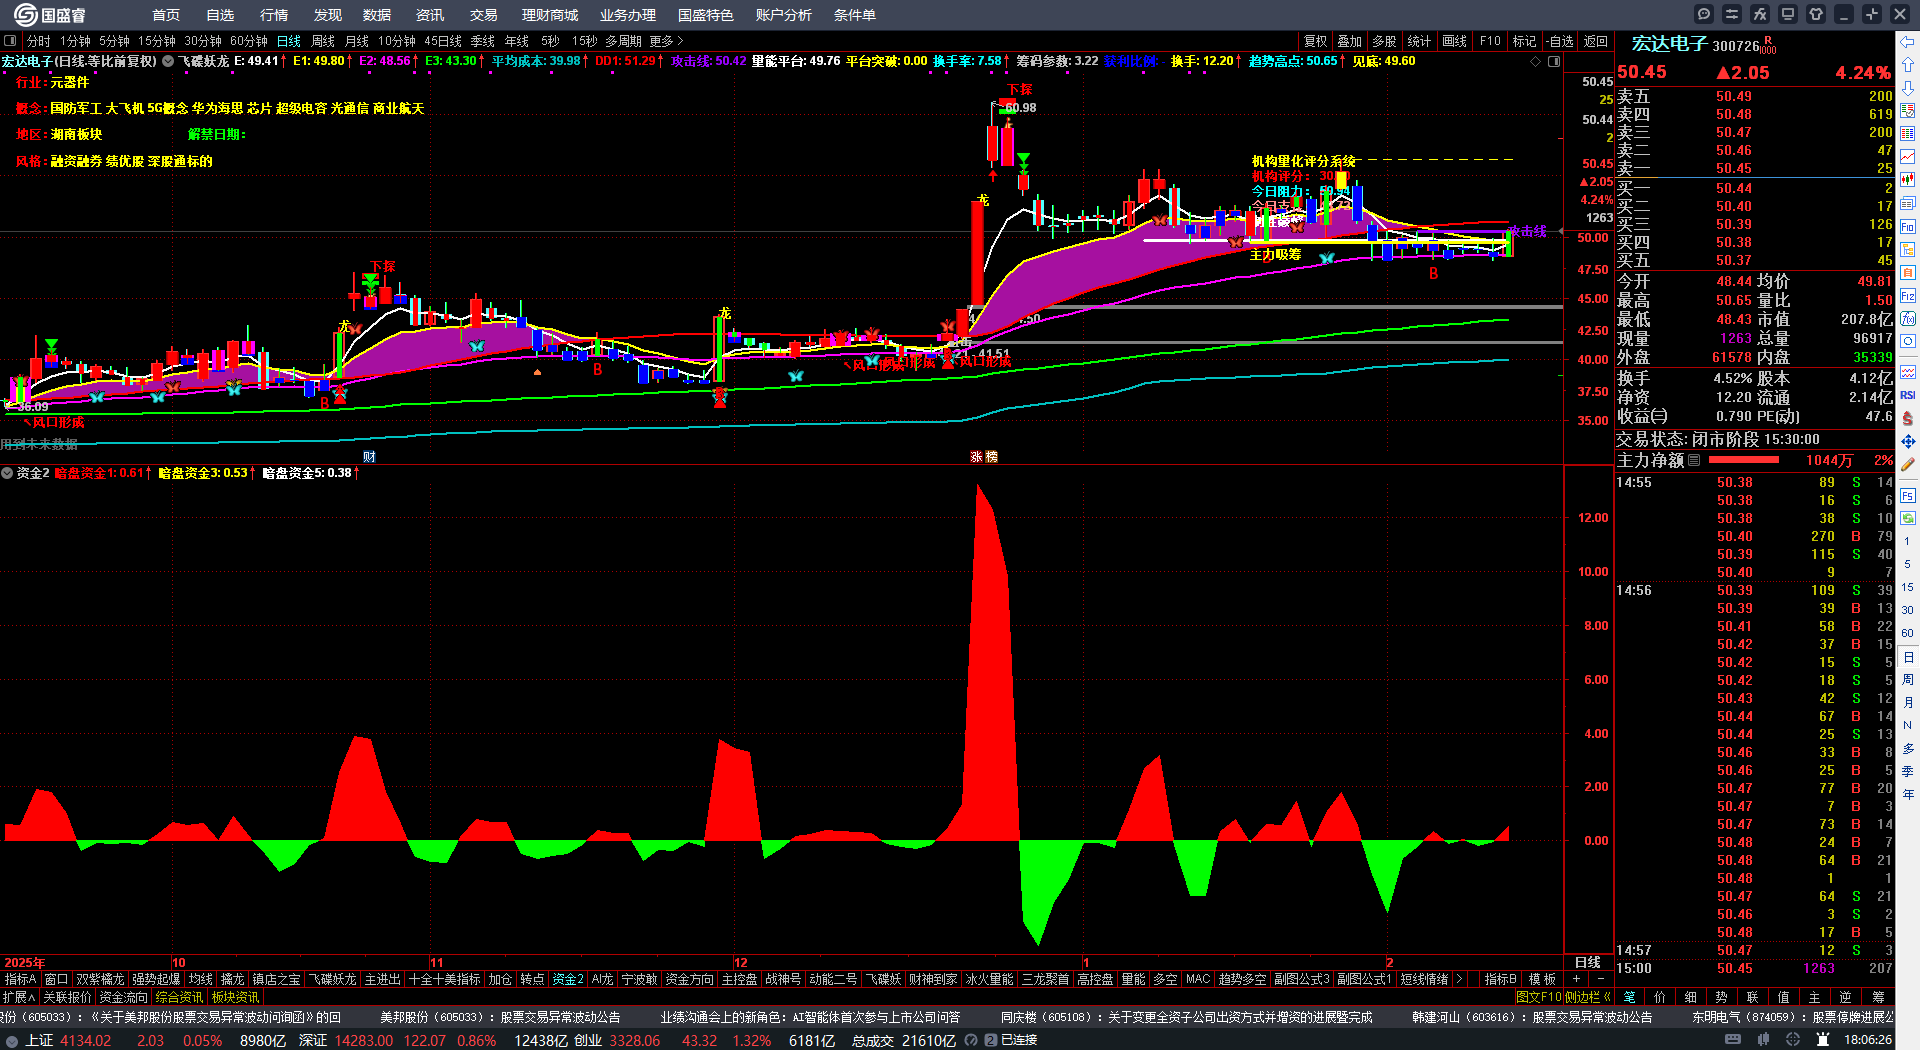Select the blue four-arrow move icon
The height and width of the screenshot is (1050, 1920).
[x=1908, y=441]
